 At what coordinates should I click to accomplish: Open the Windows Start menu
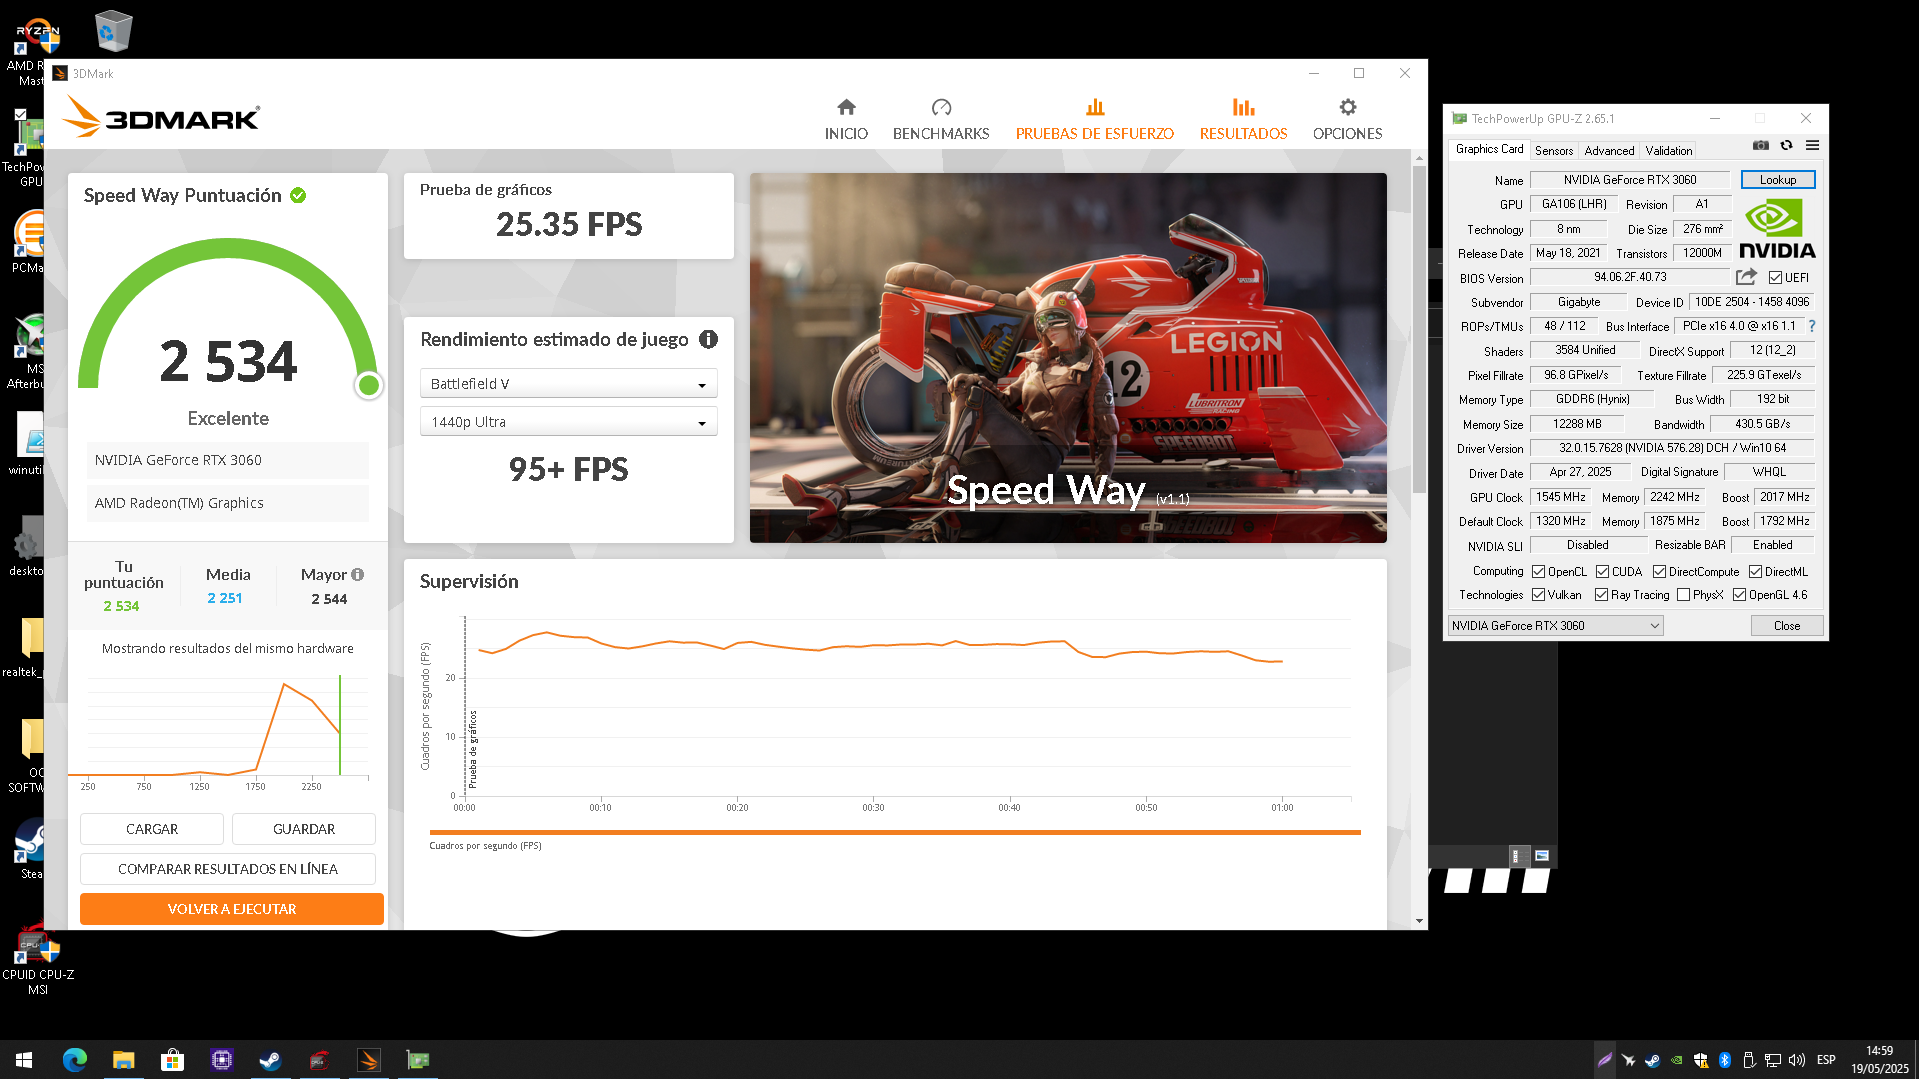coord(24,1060)
